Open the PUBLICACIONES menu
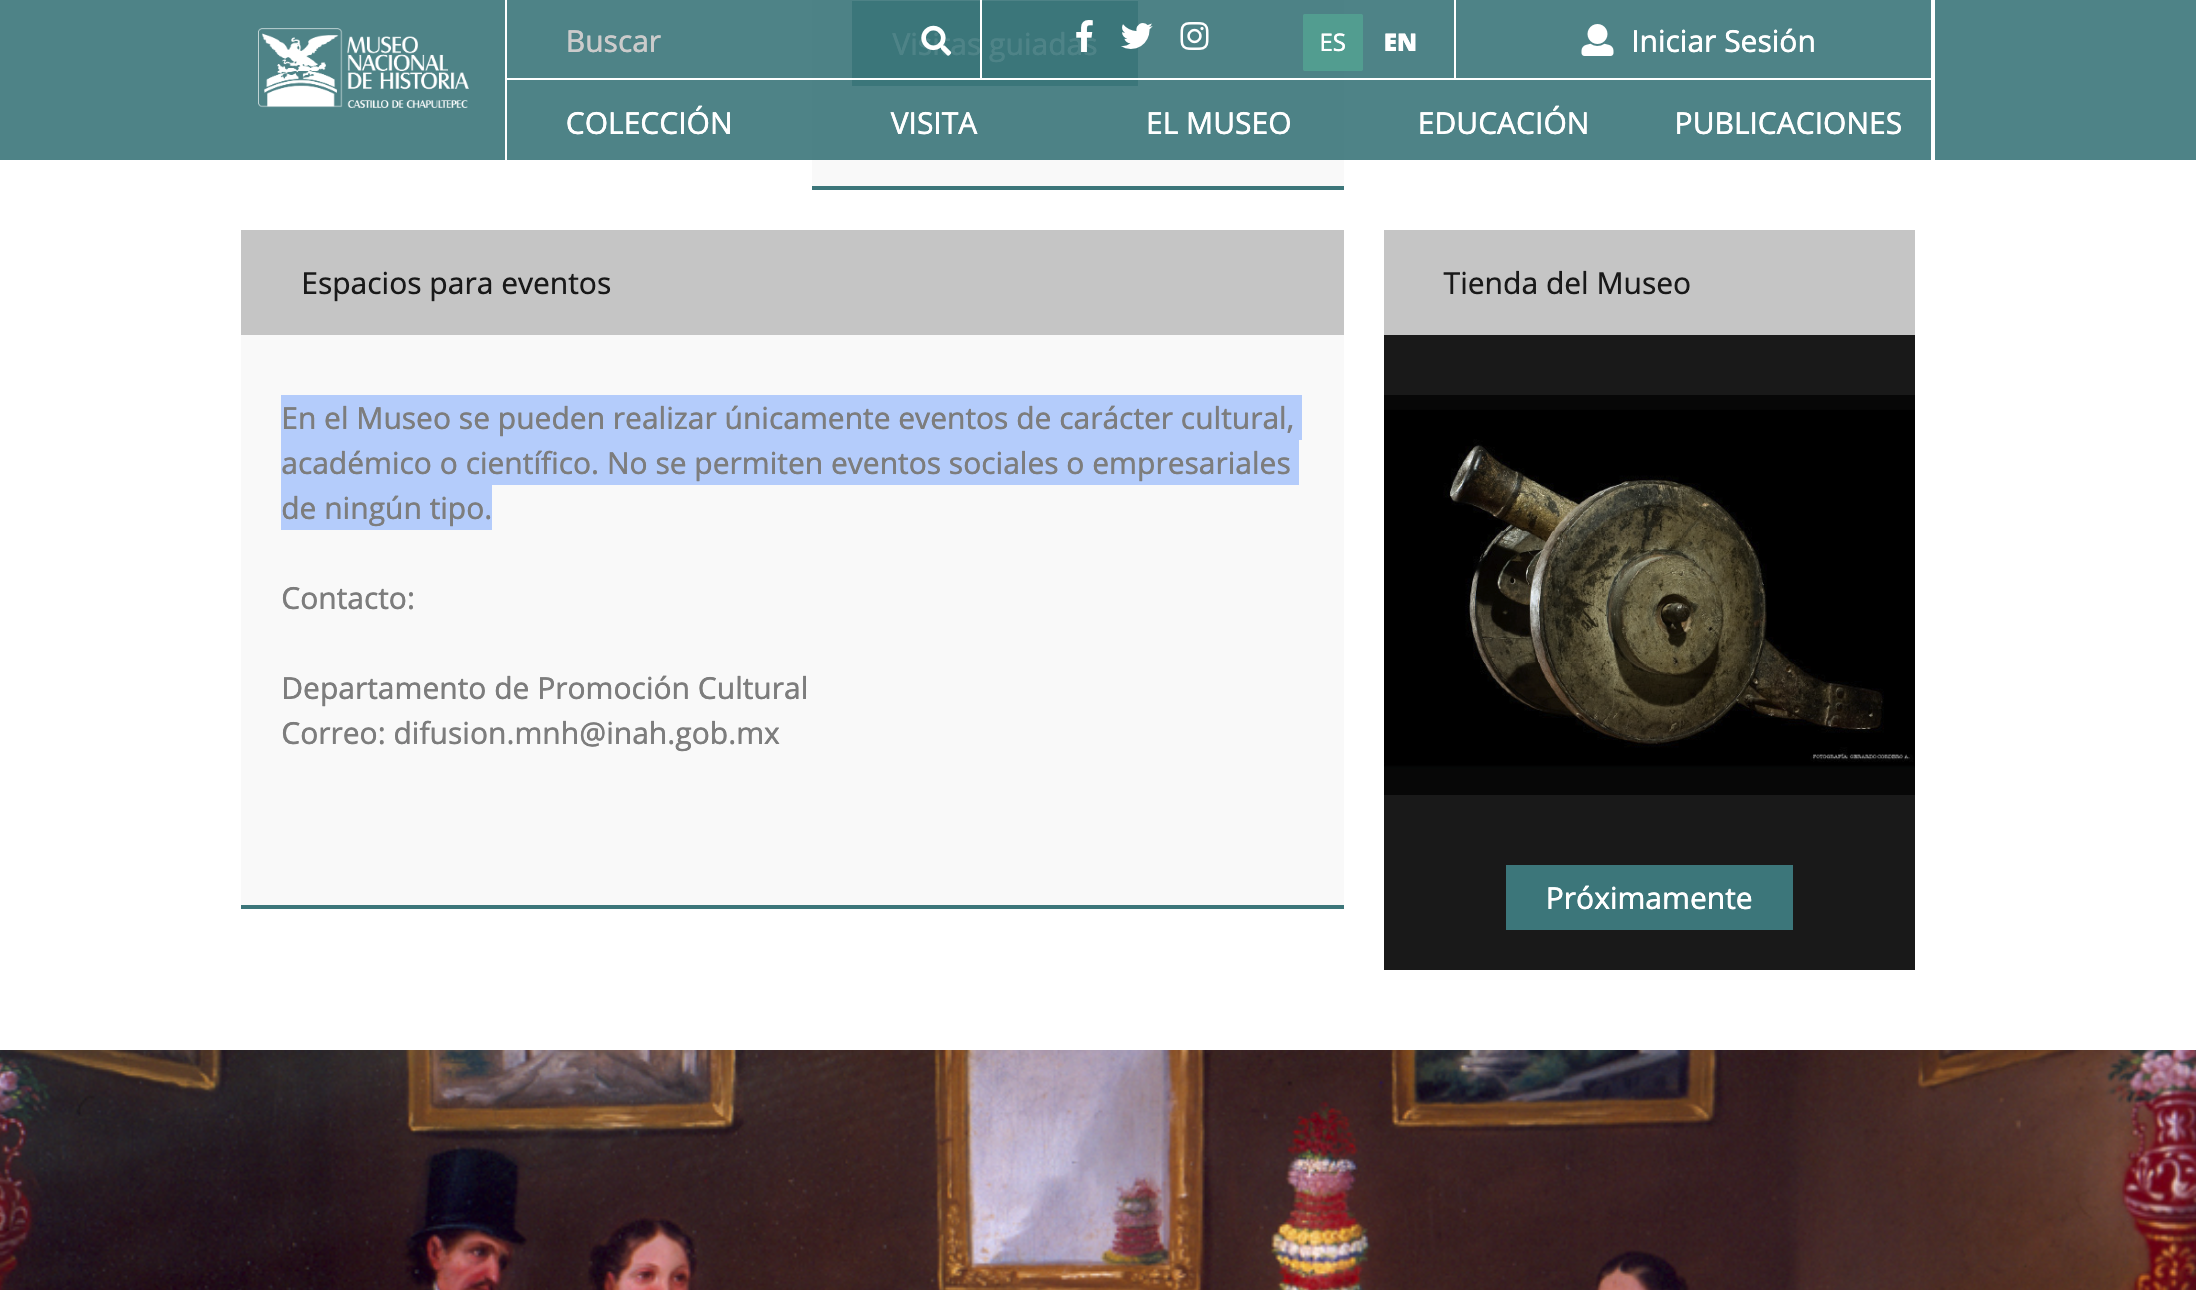This screenshot has height=1290, width=2196. [1788, 123]
